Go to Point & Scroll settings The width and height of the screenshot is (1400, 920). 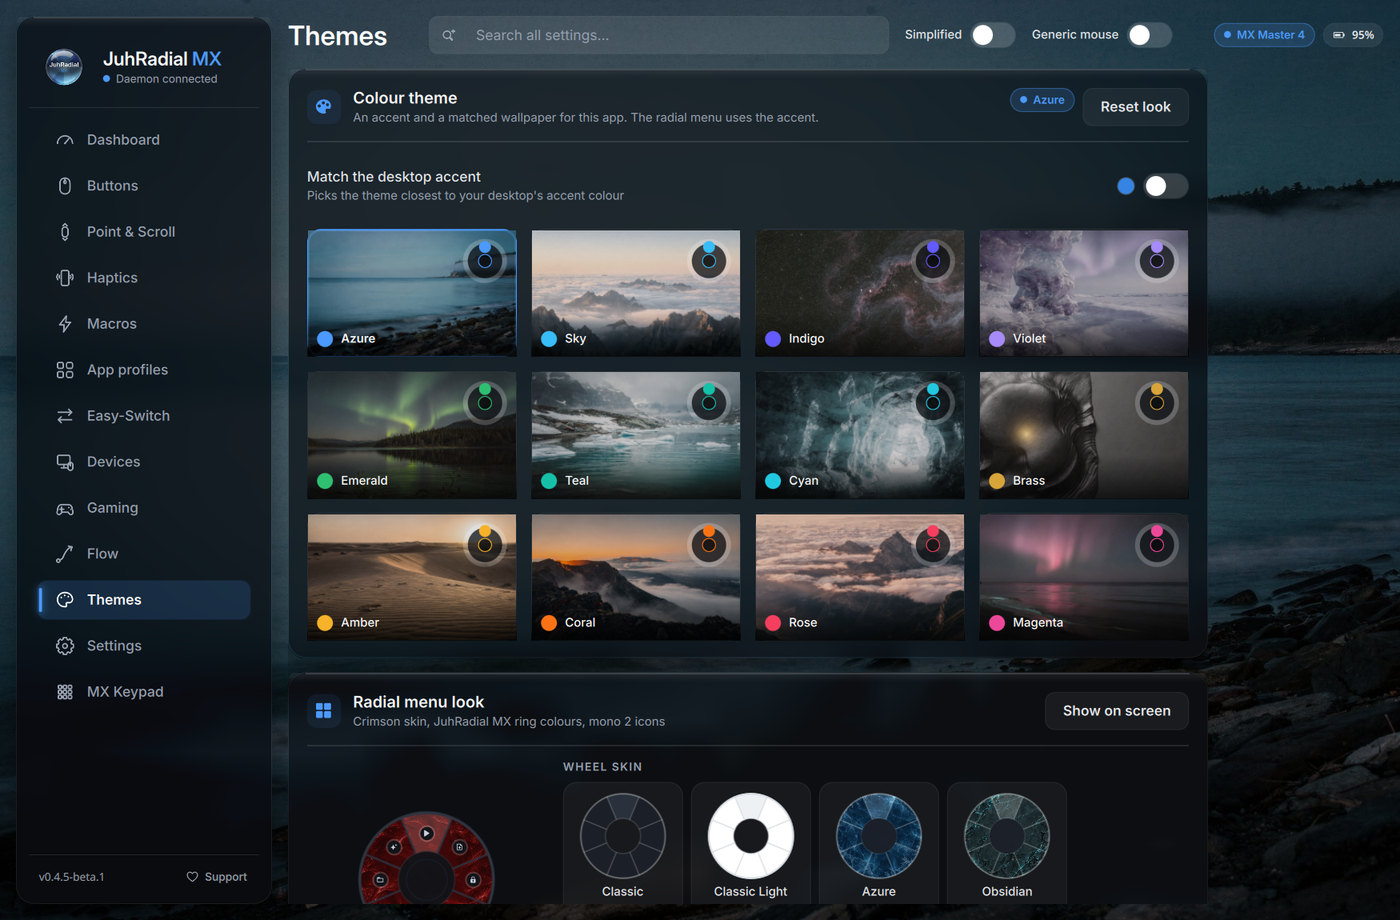pos(143,232)
